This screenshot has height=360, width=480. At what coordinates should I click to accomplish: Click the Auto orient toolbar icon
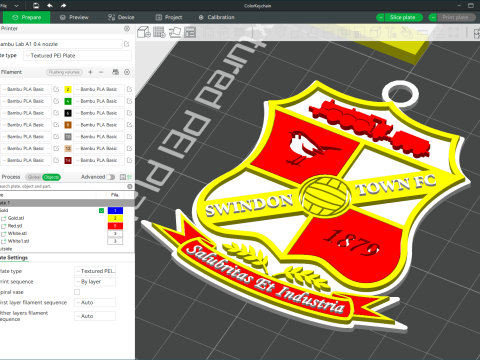(x=175, y=32)
